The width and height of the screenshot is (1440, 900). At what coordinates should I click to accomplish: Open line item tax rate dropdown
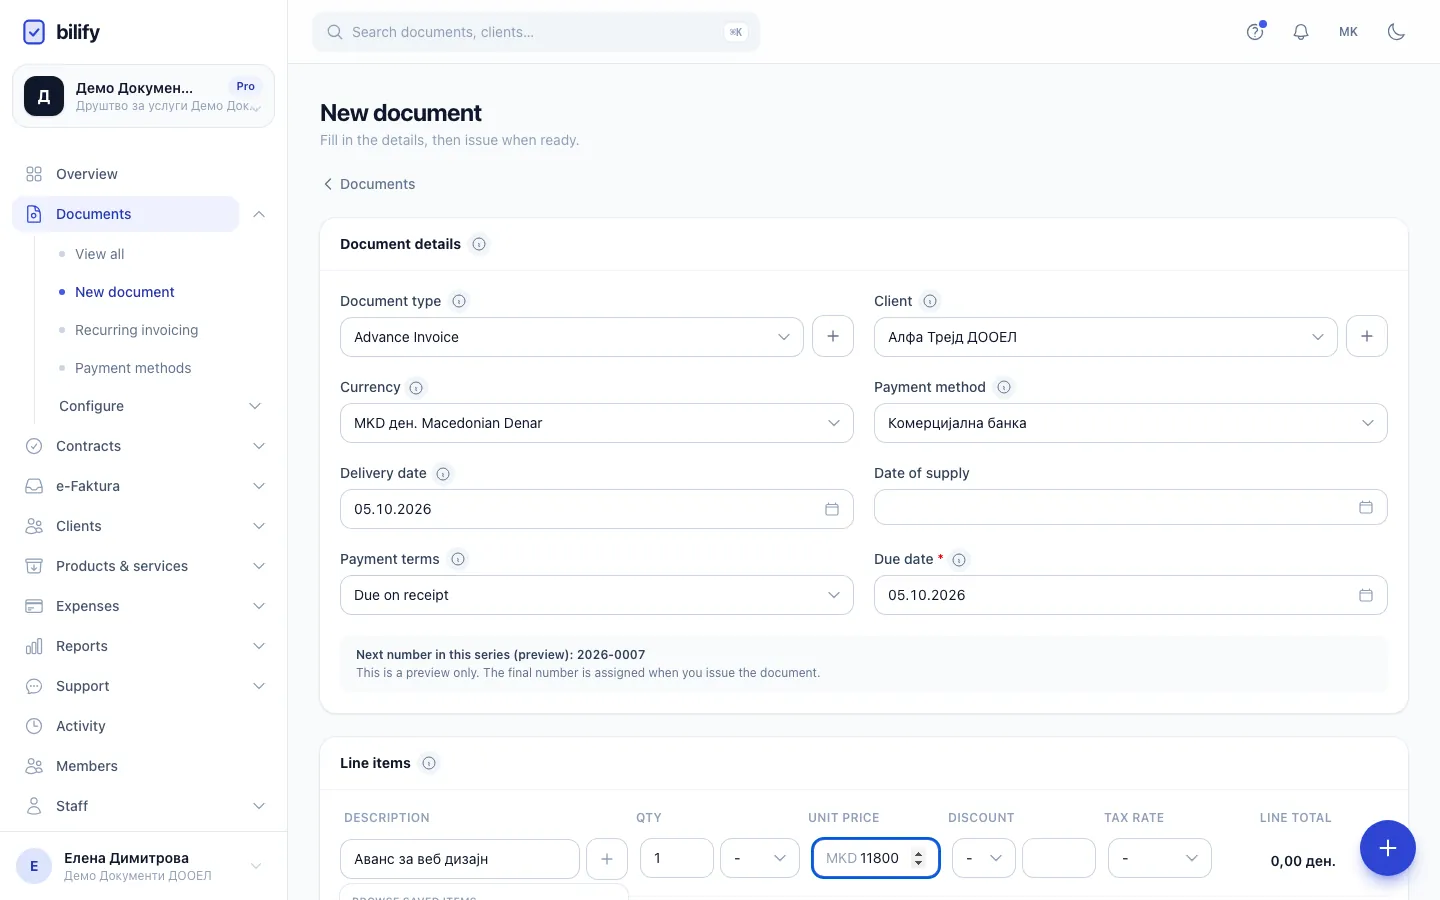[x=1160, y=858]
